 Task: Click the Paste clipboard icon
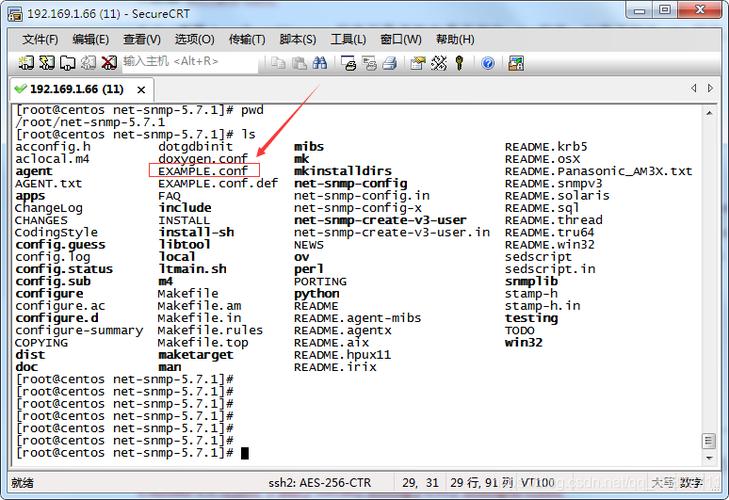pyautogui.click(x=299, y=63)
